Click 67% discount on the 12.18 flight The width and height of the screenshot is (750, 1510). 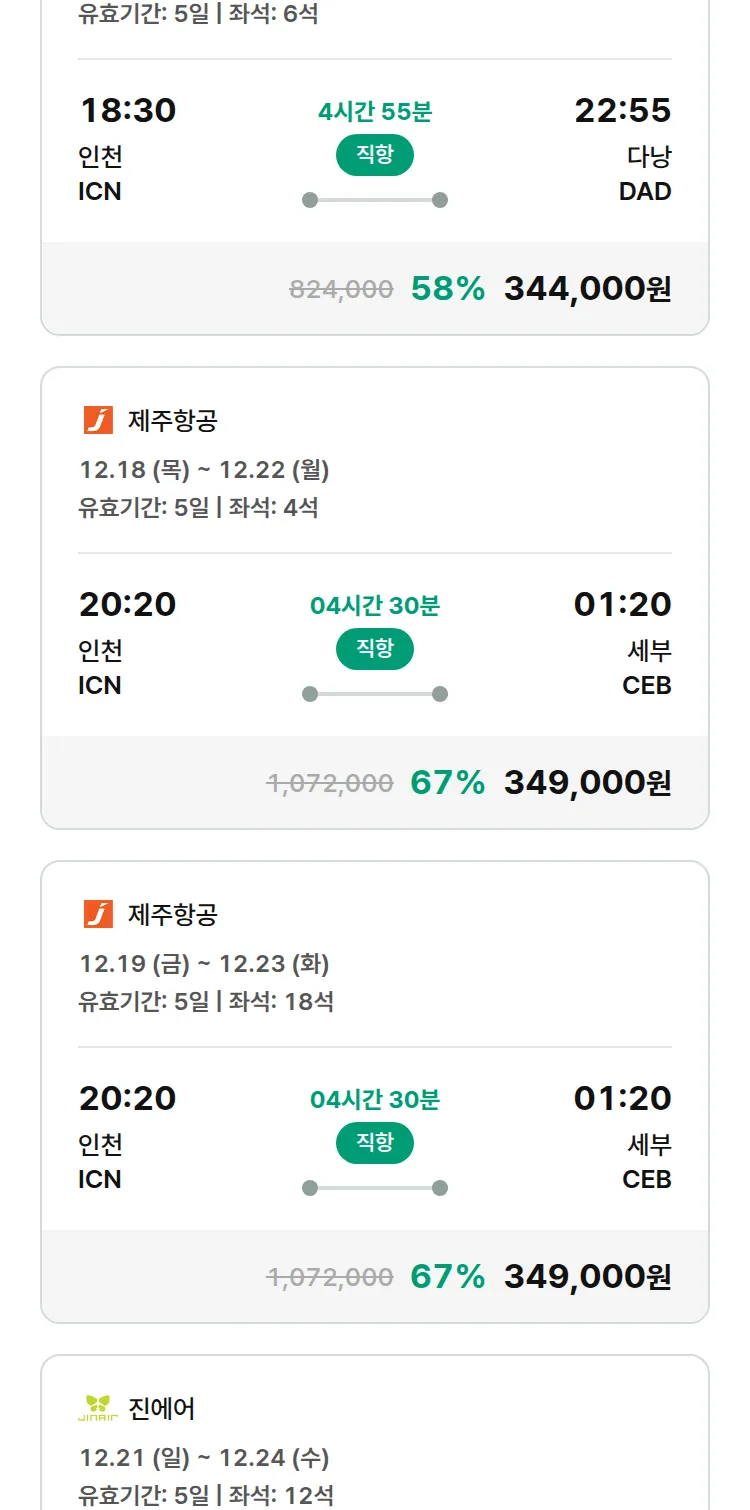pyautogui.click(x=447, y=783)
